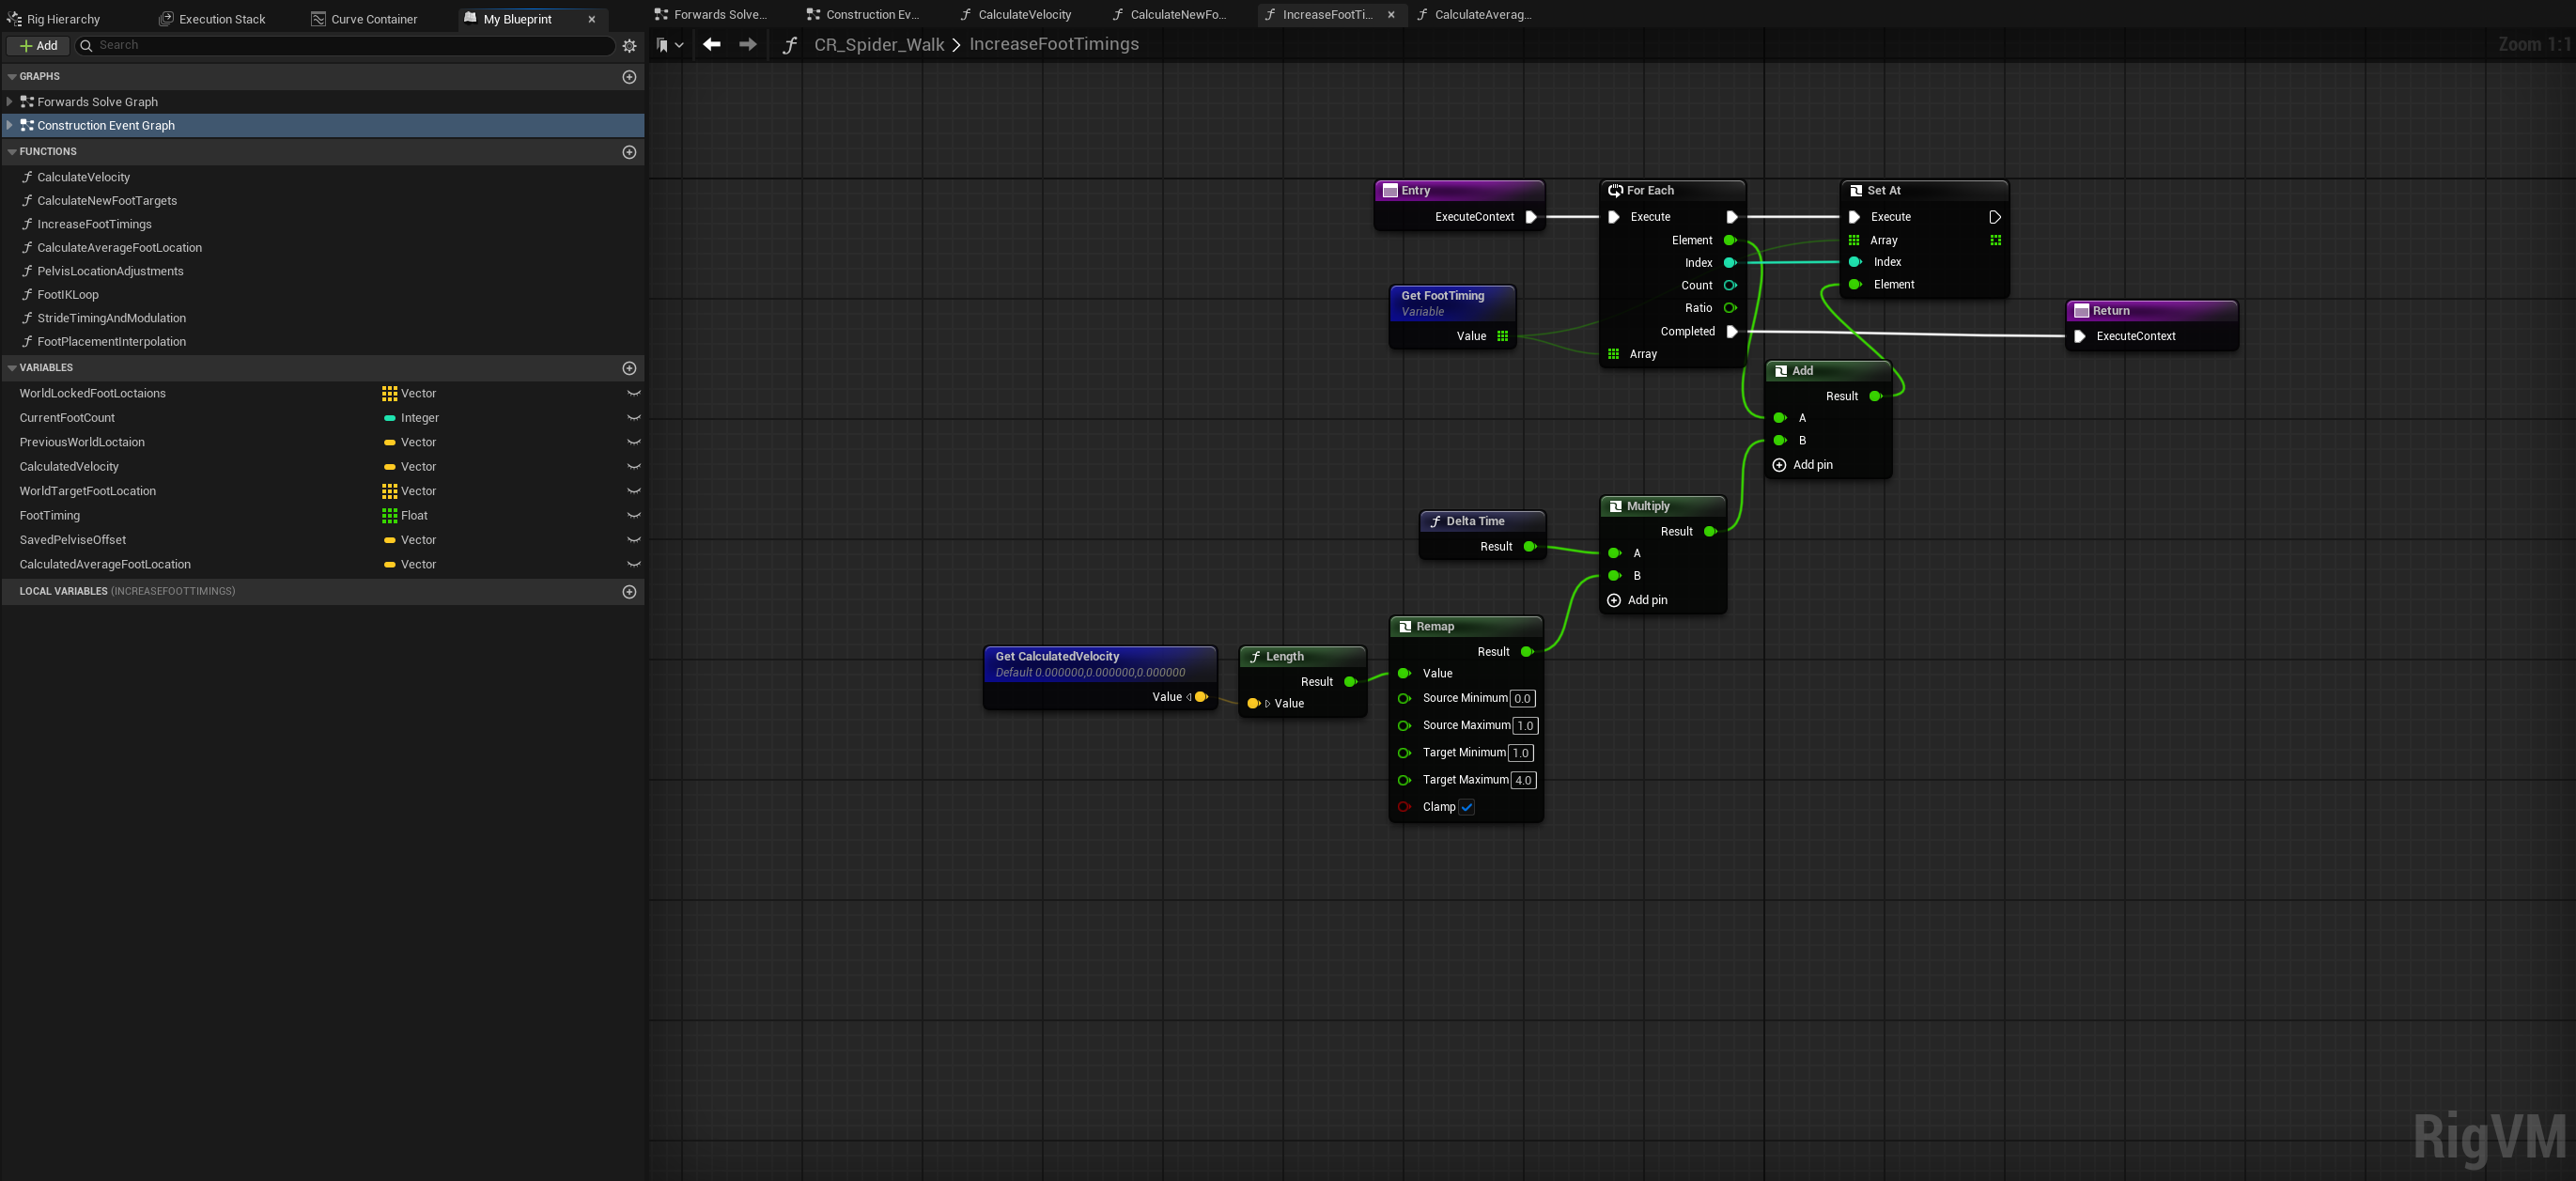Image resolution: width=2576 pixels, height=1181 pixels.
Task: Toggle visibility eye for CalculatedAverageFootLocation variable
Action: [x=633, y=565]
